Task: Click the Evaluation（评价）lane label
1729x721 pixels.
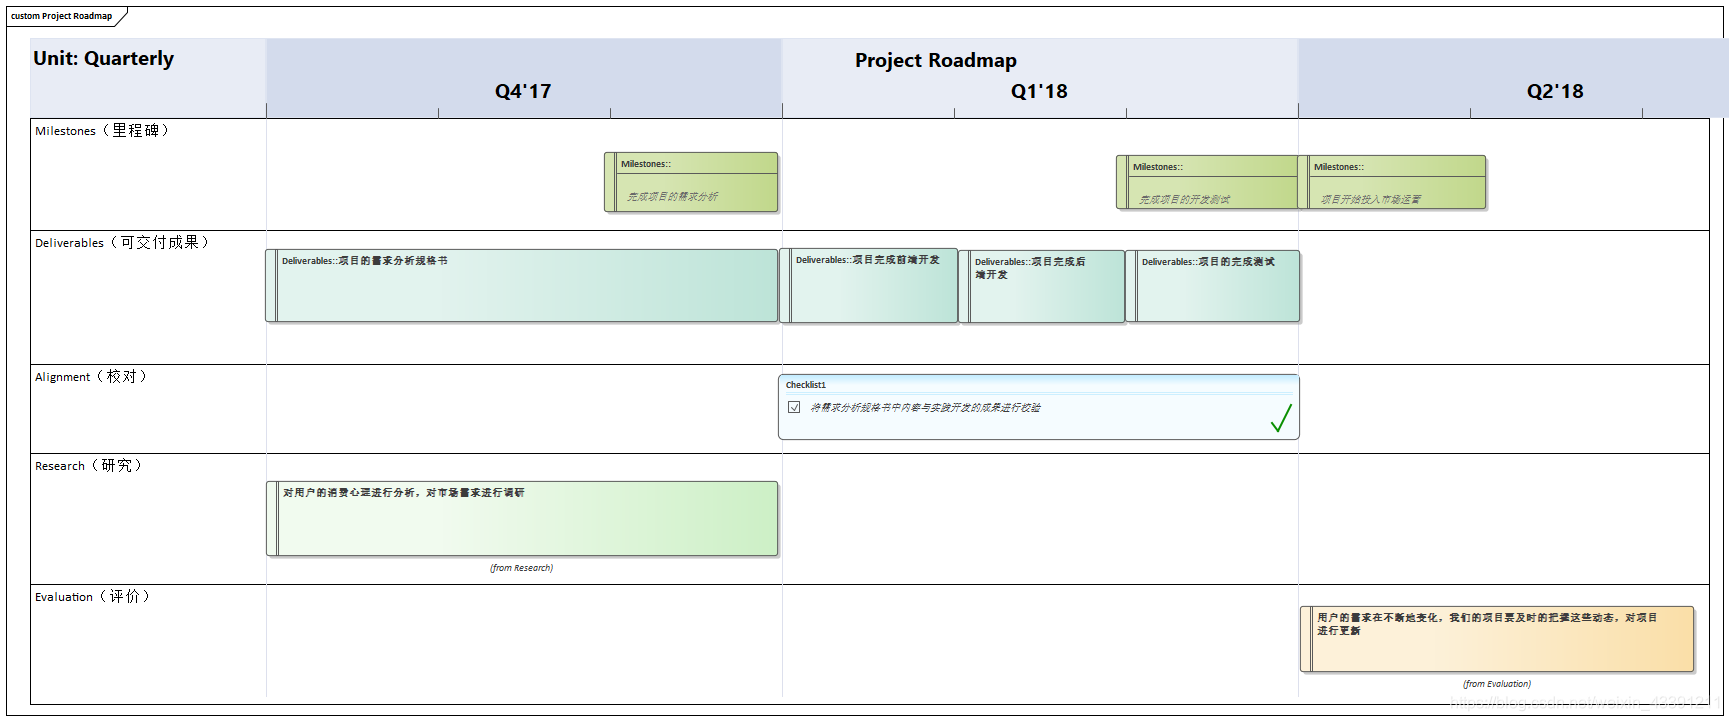Action: pyautogui.click(x=92, y=597)
